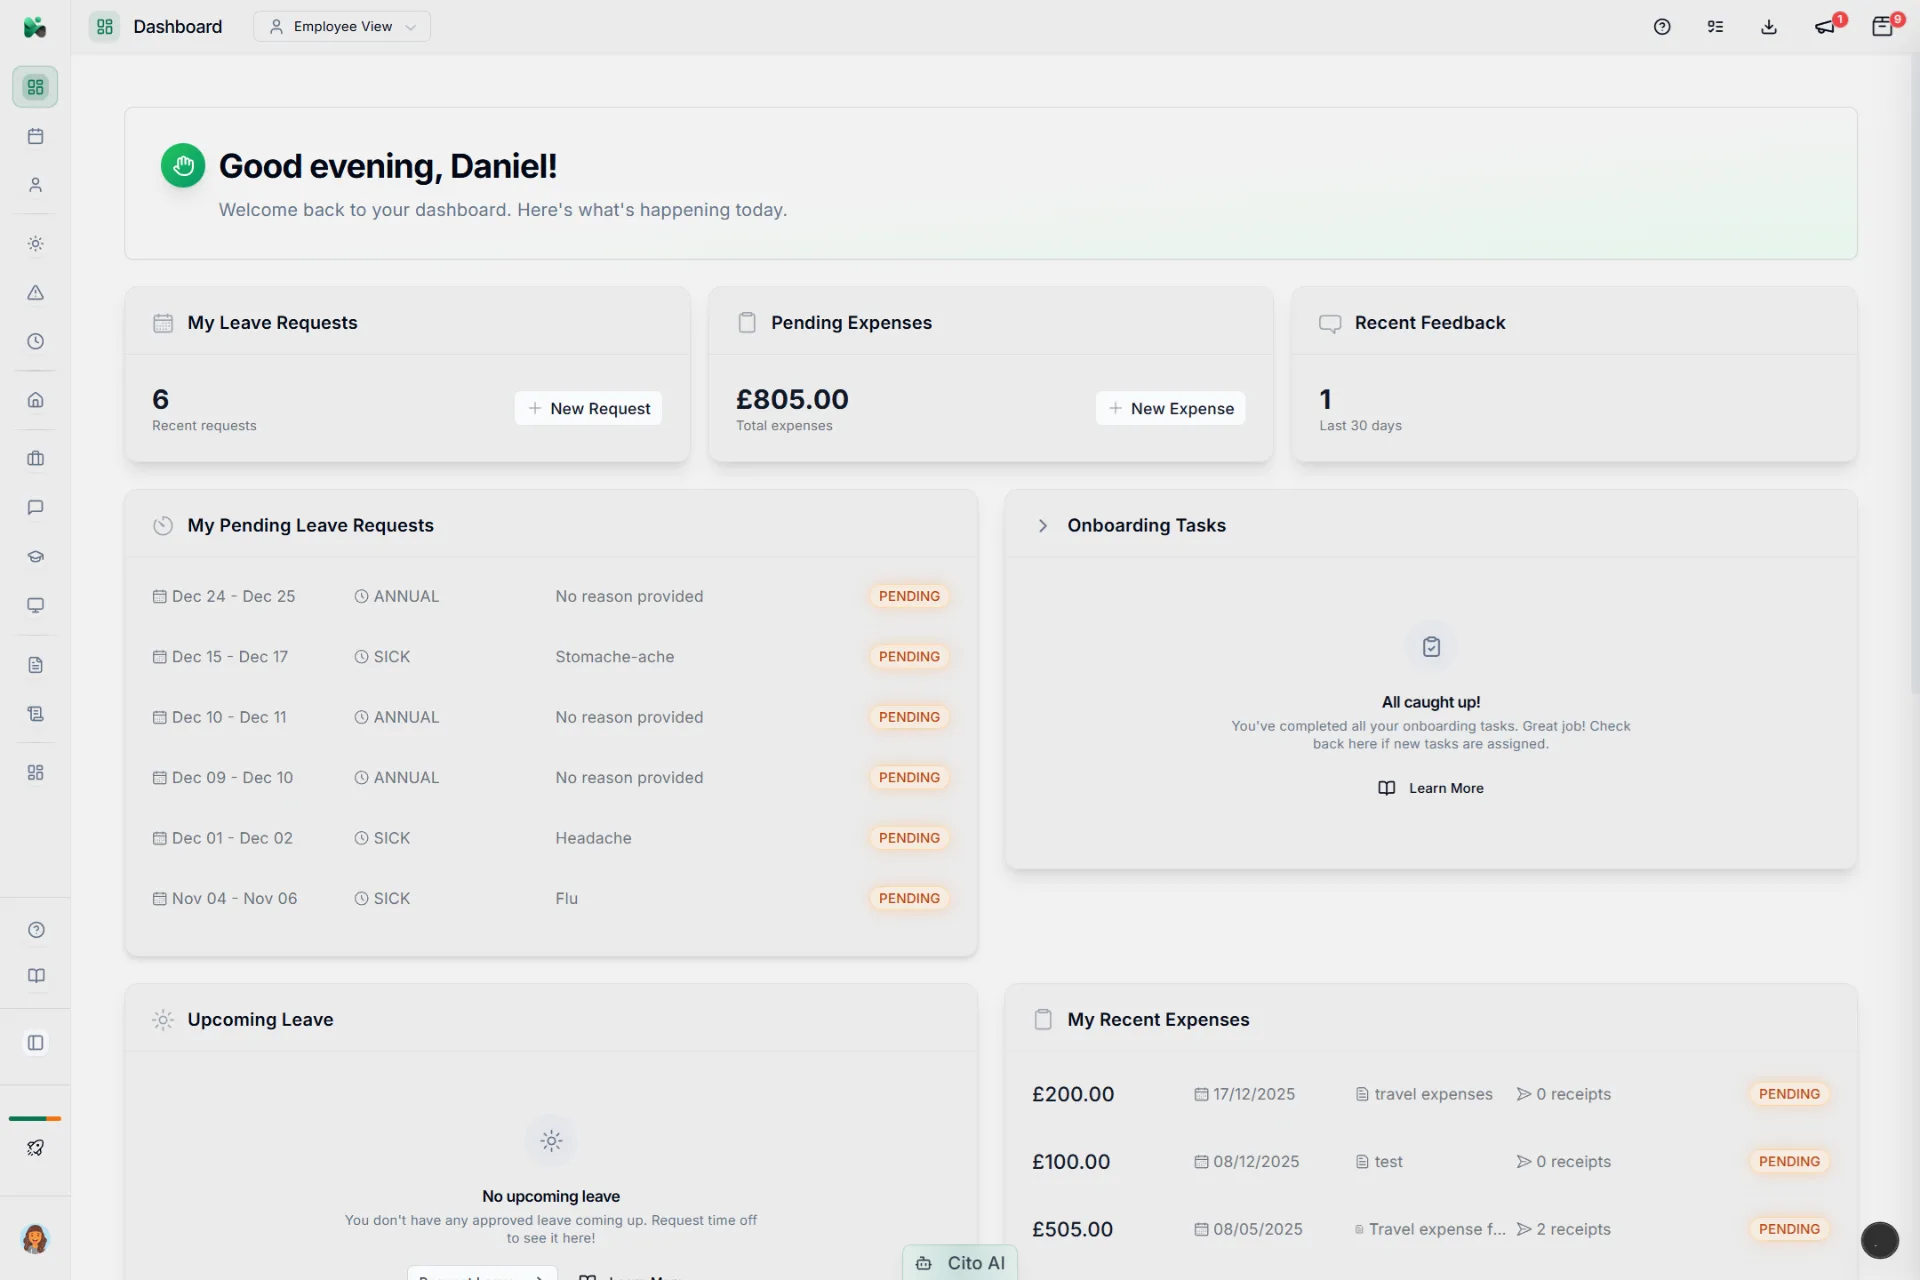This screenshot has height=1280, width=1920.
Task: Open the calendar icon in sidebar
Action: (35, 136)
